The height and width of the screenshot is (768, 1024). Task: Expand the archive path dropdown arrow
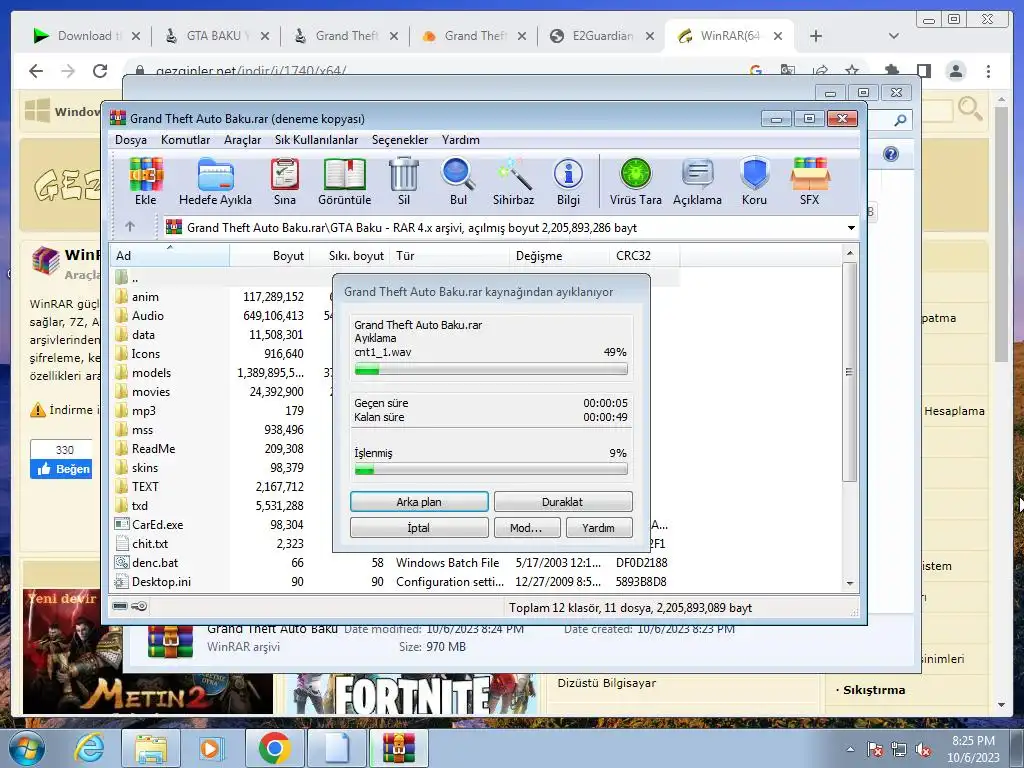[851, 228]
